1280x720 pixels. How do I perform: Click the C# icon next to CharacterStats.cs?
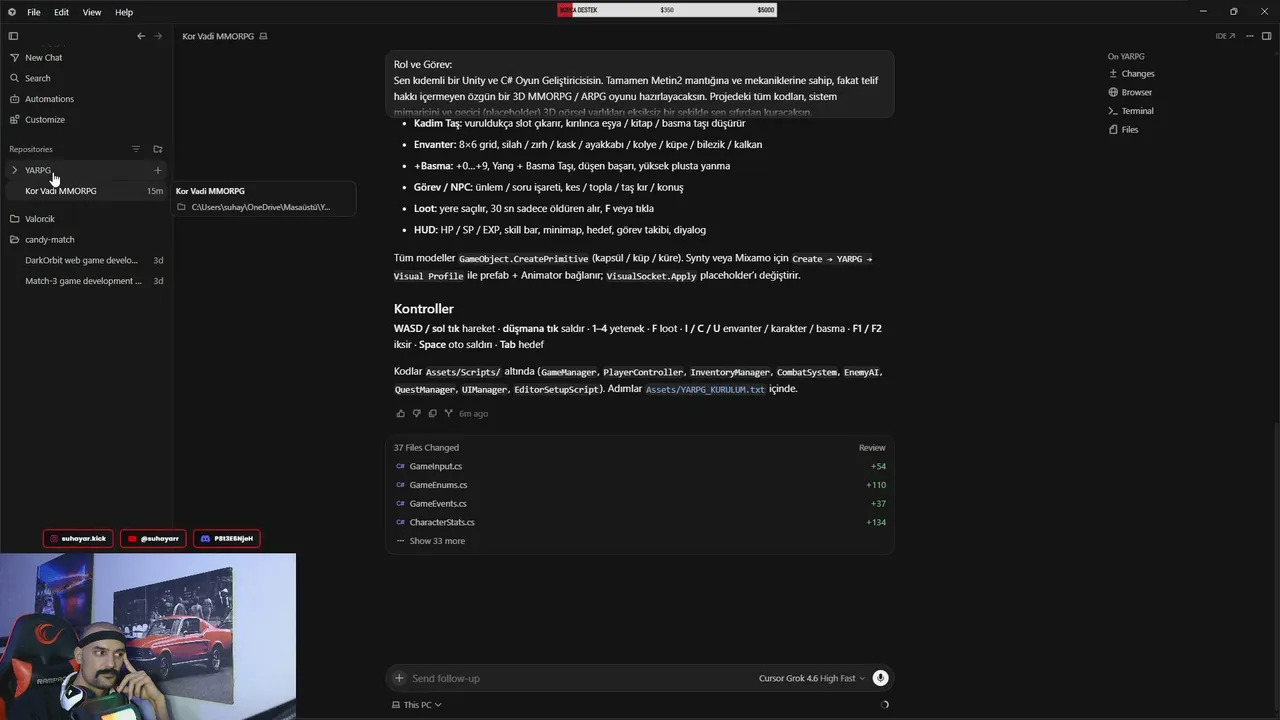click(x=400, y=522)
